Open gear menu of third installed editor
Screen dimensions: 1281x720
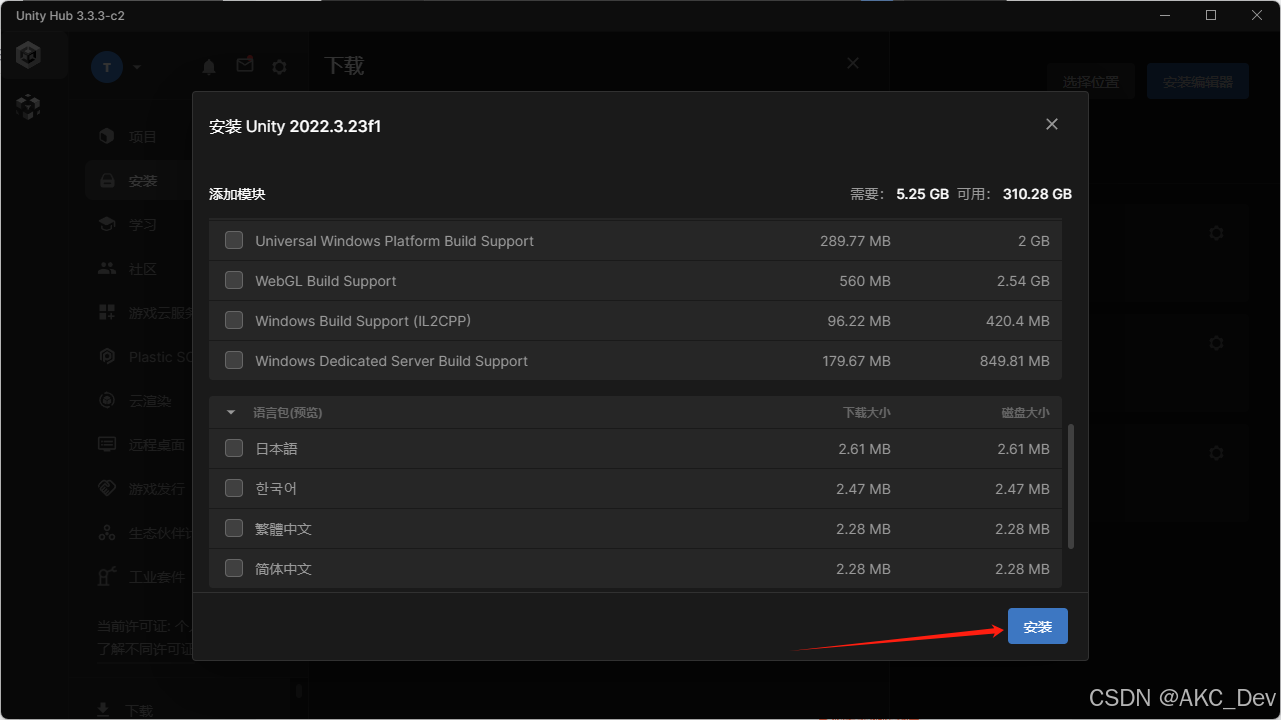tap(1216, 453)
